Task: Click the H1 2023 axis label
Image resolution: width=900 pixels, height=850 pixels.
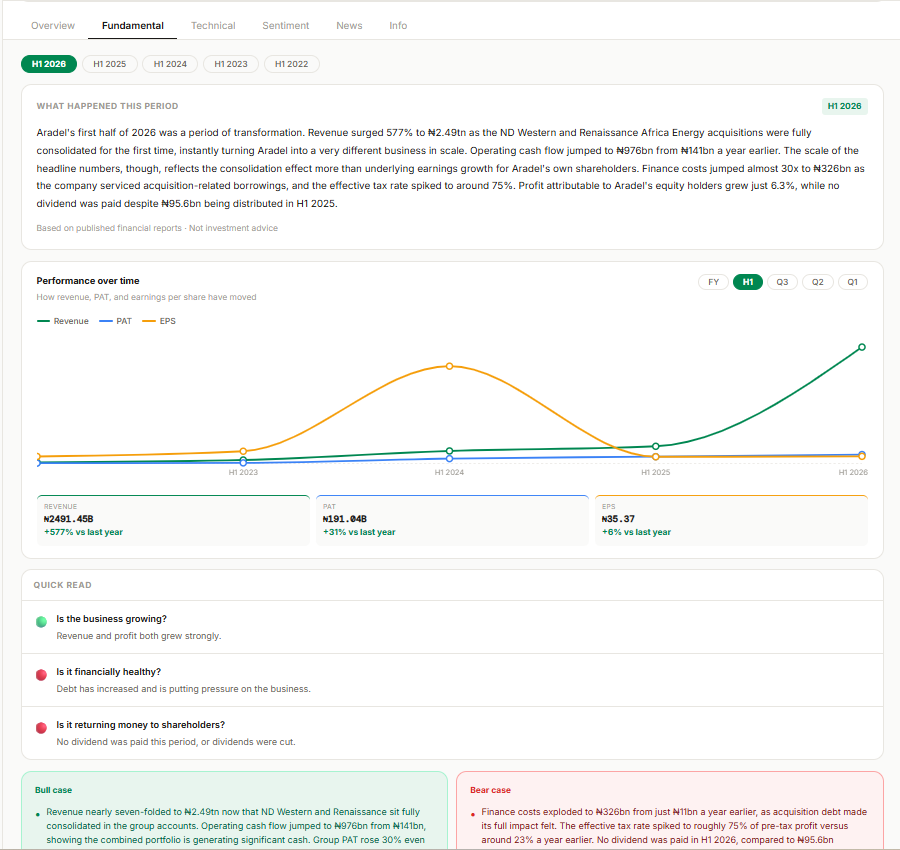Action: click(x=243, y=472)
